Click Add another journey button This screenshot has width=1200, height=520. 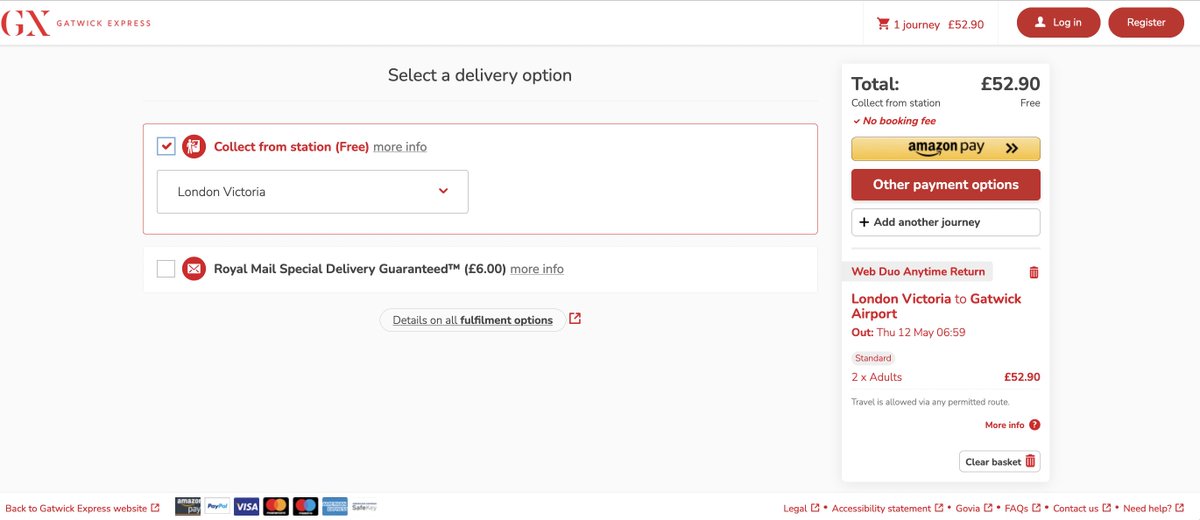point(945,222)
